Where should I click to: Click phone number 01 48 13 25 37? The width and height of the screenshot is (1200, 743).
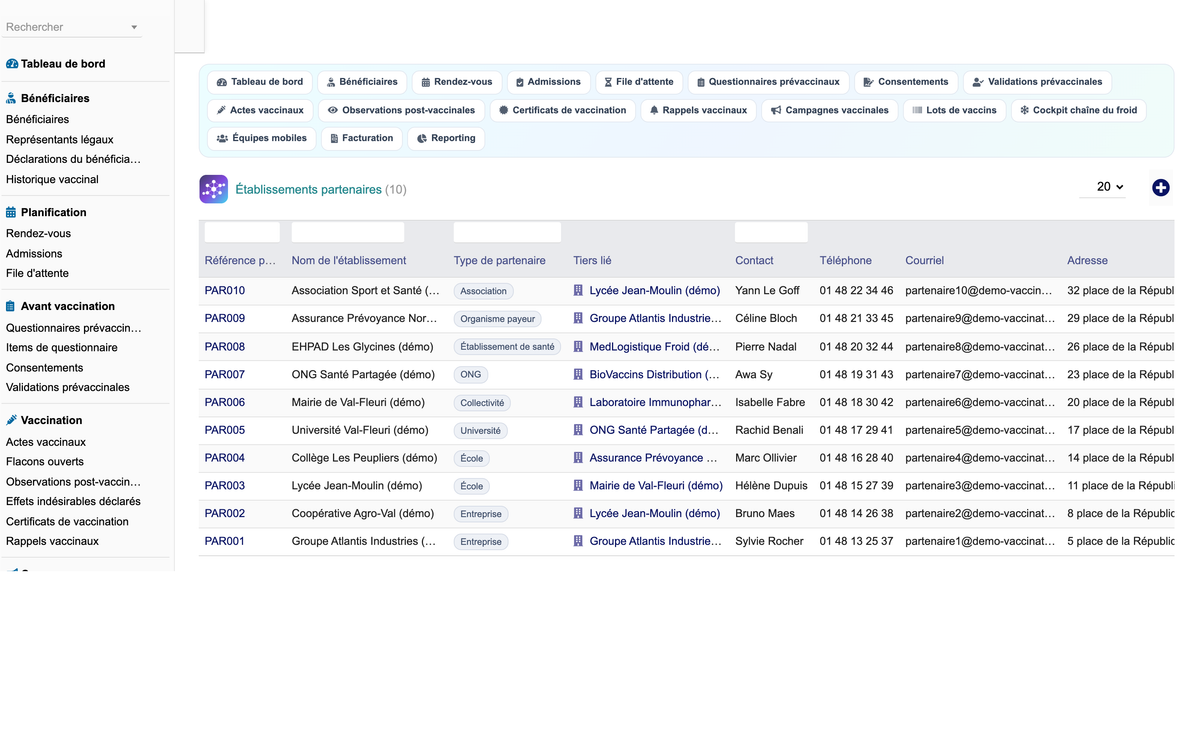[x=857, y=541]
